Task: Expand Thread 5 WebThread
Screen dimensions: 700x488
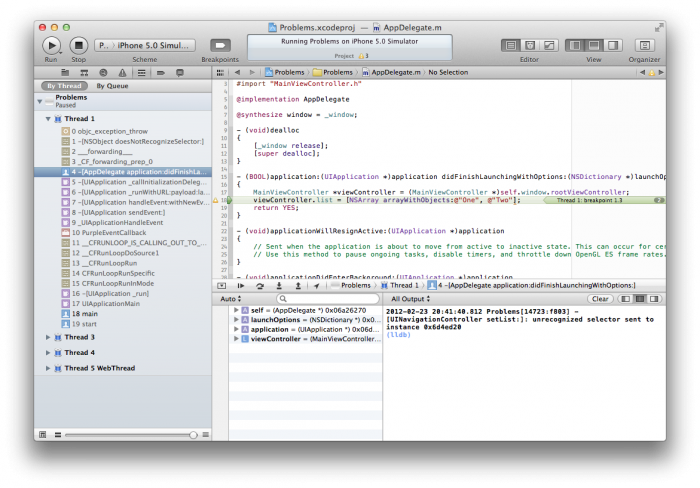Action: coord(48,368)
